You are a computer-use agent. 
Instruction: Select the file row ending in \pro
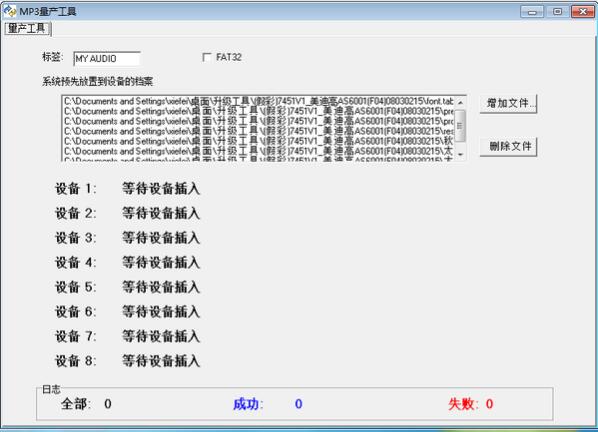click(x=259, y=121)
